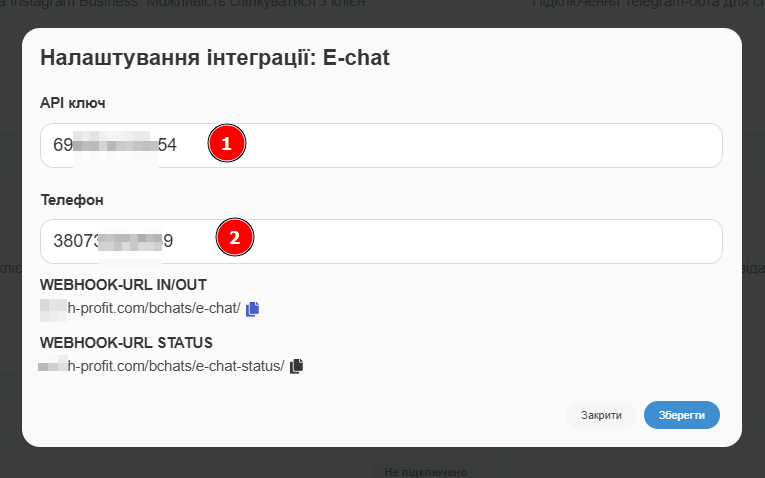Copy the WEBHOOK-URL STATUS address

pos(296,366)
